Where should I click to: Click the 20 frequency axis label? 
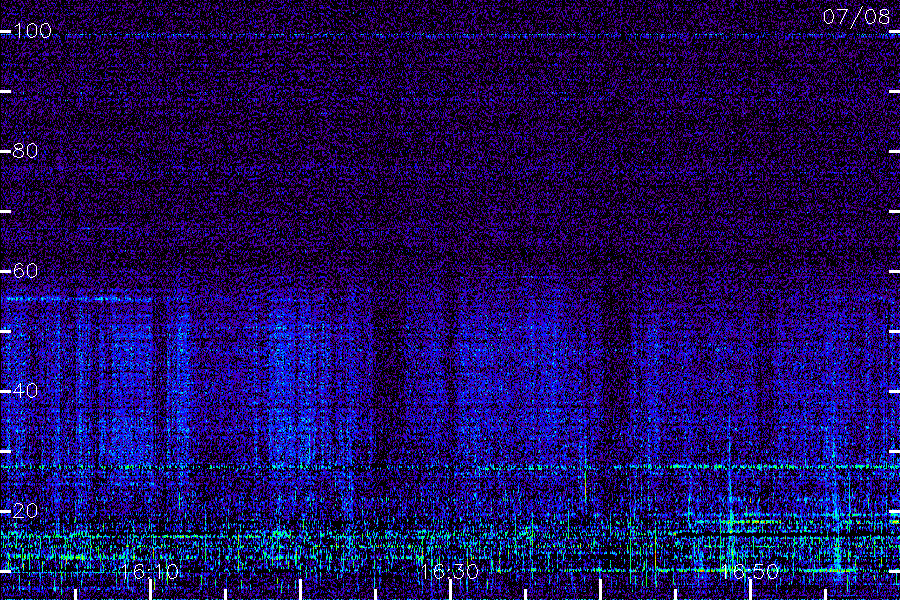(x=25, y=510)
